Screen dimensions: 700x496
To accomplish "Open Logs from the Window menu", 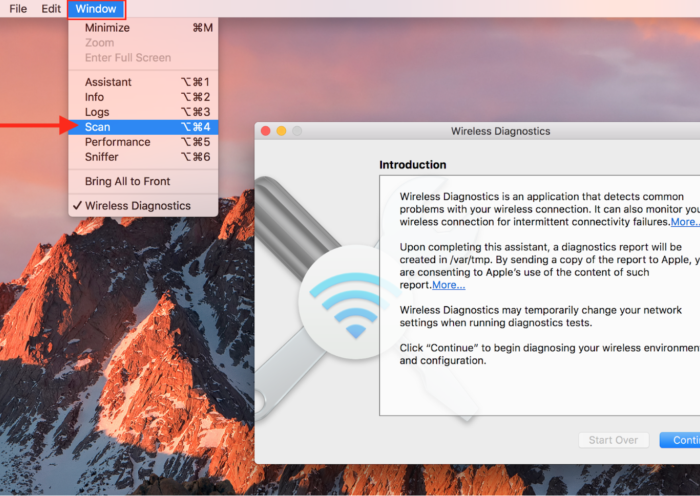I will click(x=143, y=112).
